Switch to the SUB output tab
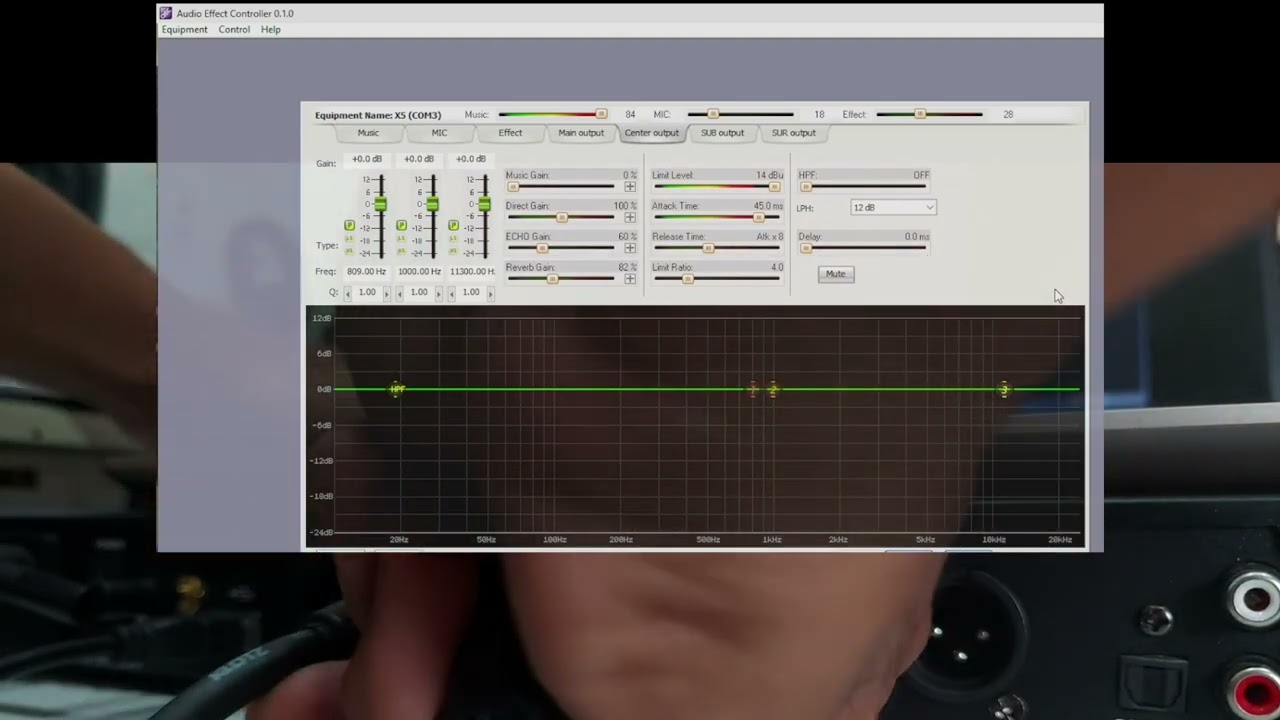 (722, 133)
